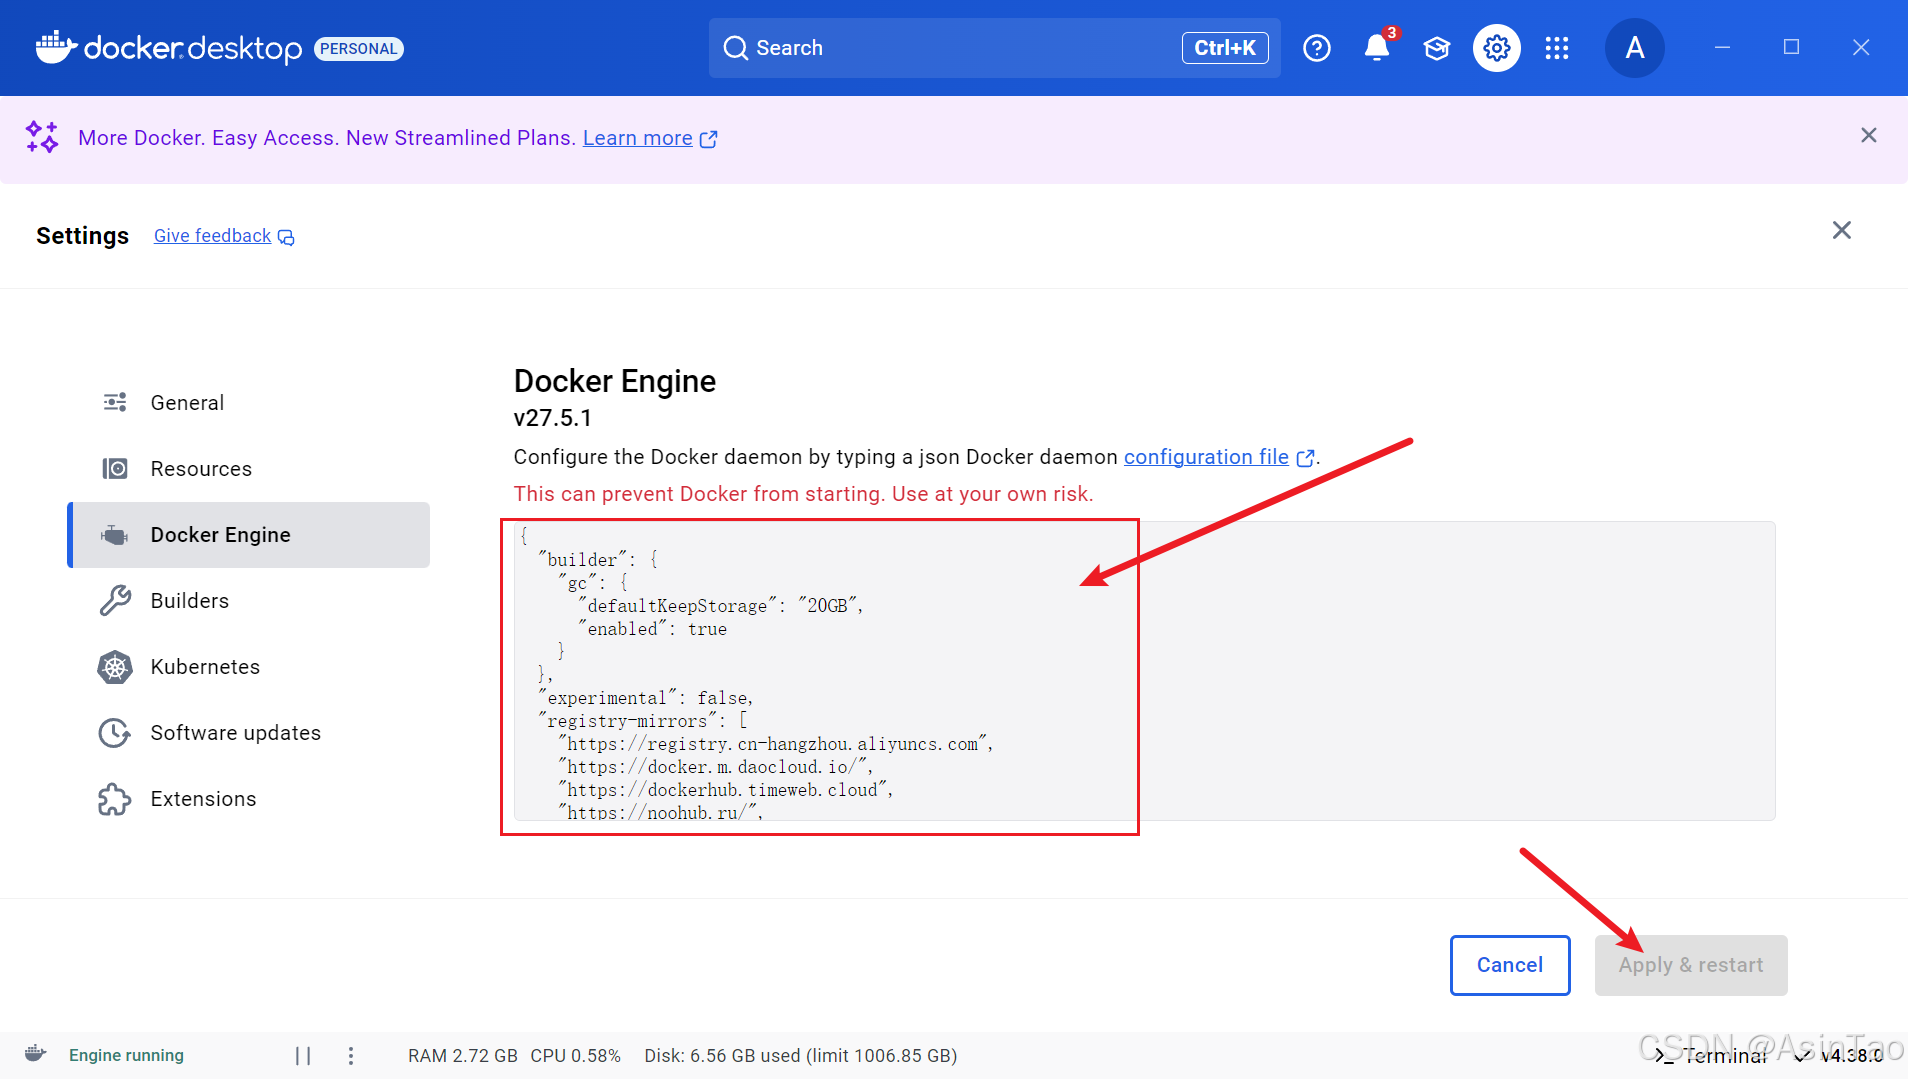This screenshot has width=1908, height=1079.
Task: Open the help question mark icon
Action: pyautogui.click(x=1317, y=48)
